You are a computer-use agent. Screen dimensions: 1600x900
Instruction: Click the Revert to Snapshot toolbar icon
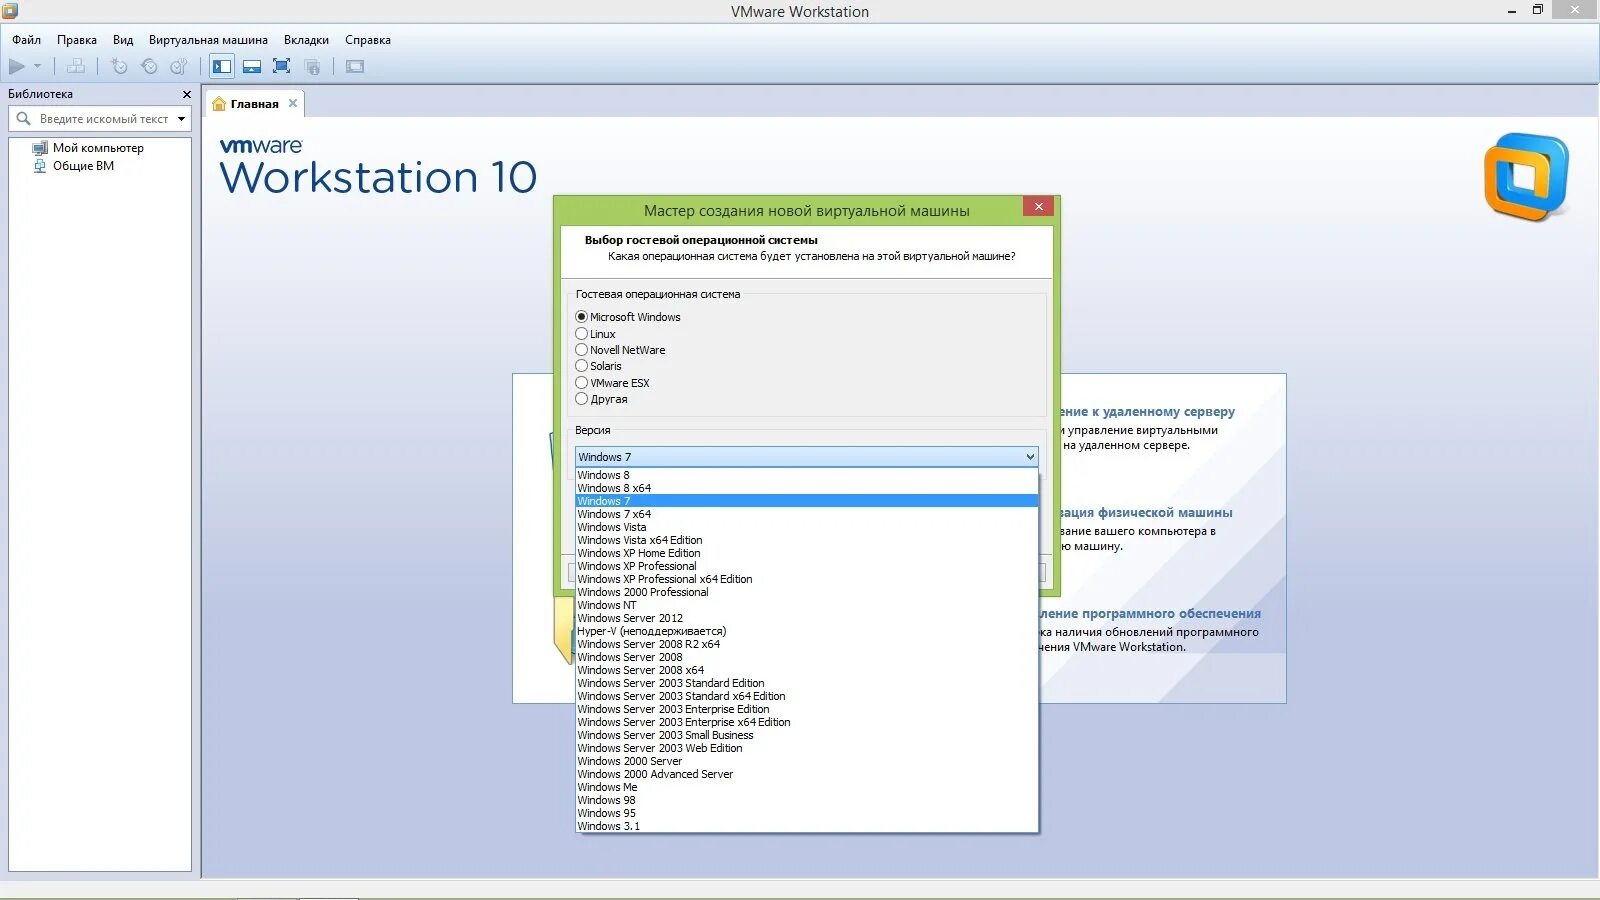pos(149,66)
